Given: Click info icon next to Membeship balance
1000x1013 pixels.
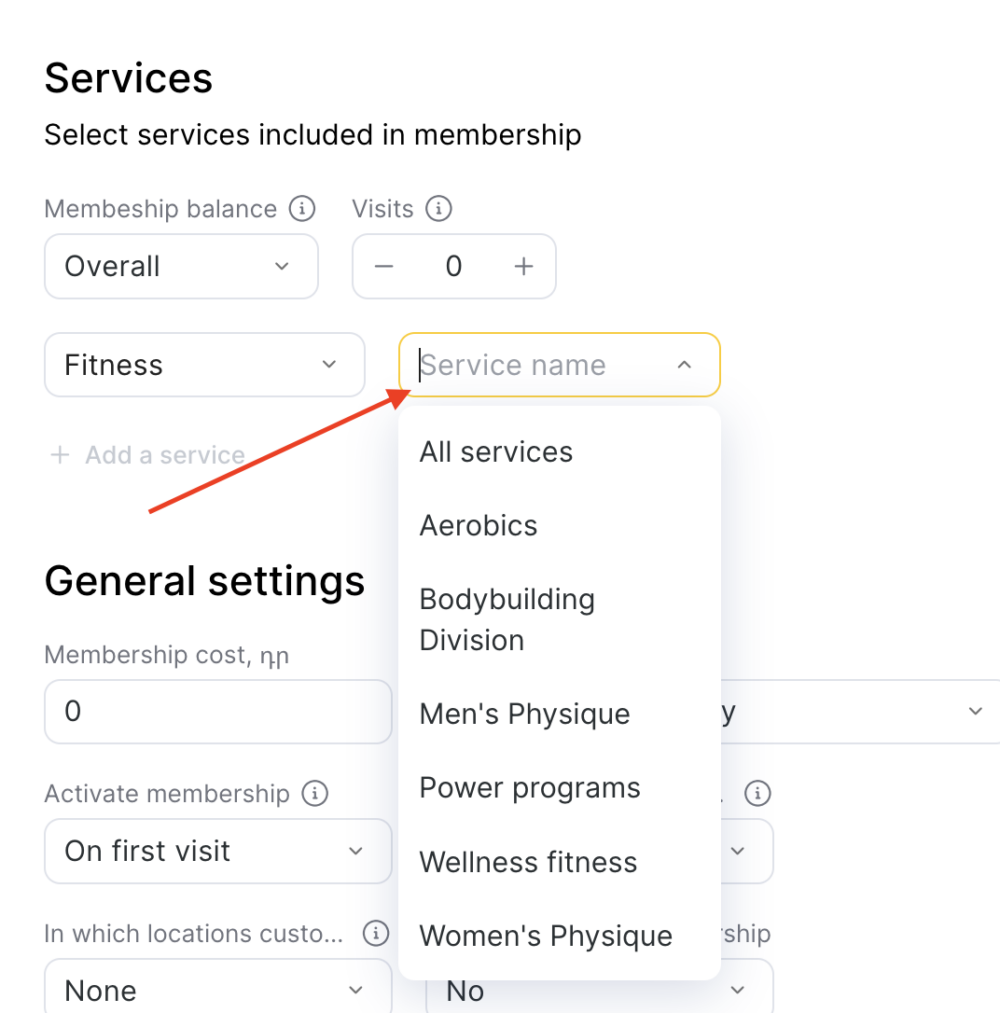Looking at the screenshot, I should tap(302, 209).
